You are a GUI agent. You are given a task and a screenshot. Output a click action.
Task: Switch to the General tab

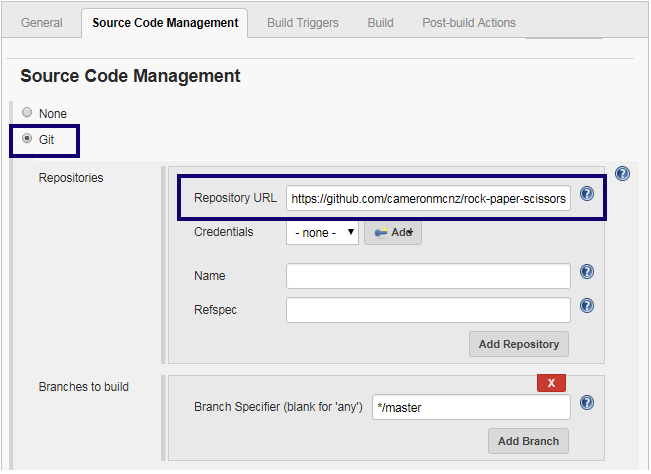[x=42, y=22]
